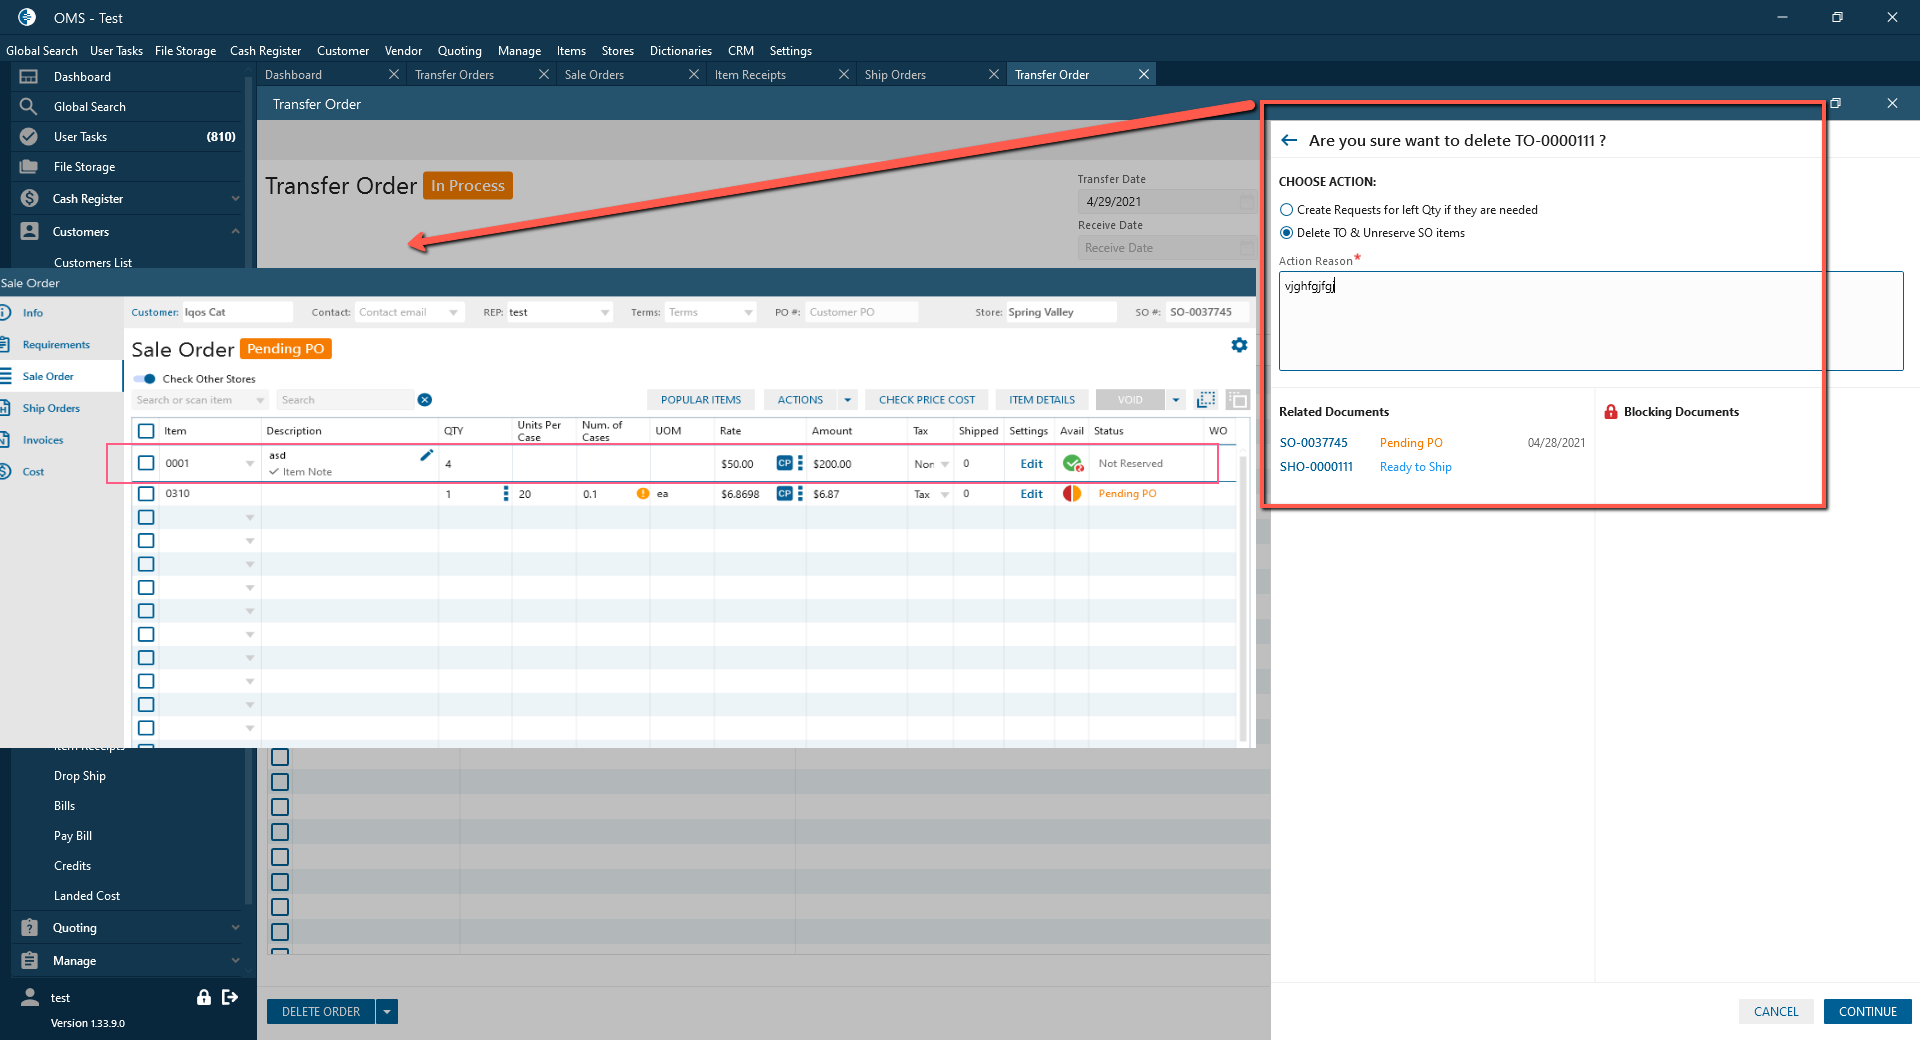Screen dimensions: 1920x1040
Task: Switch to the Item Receipts tab
Action: point(750,75)
